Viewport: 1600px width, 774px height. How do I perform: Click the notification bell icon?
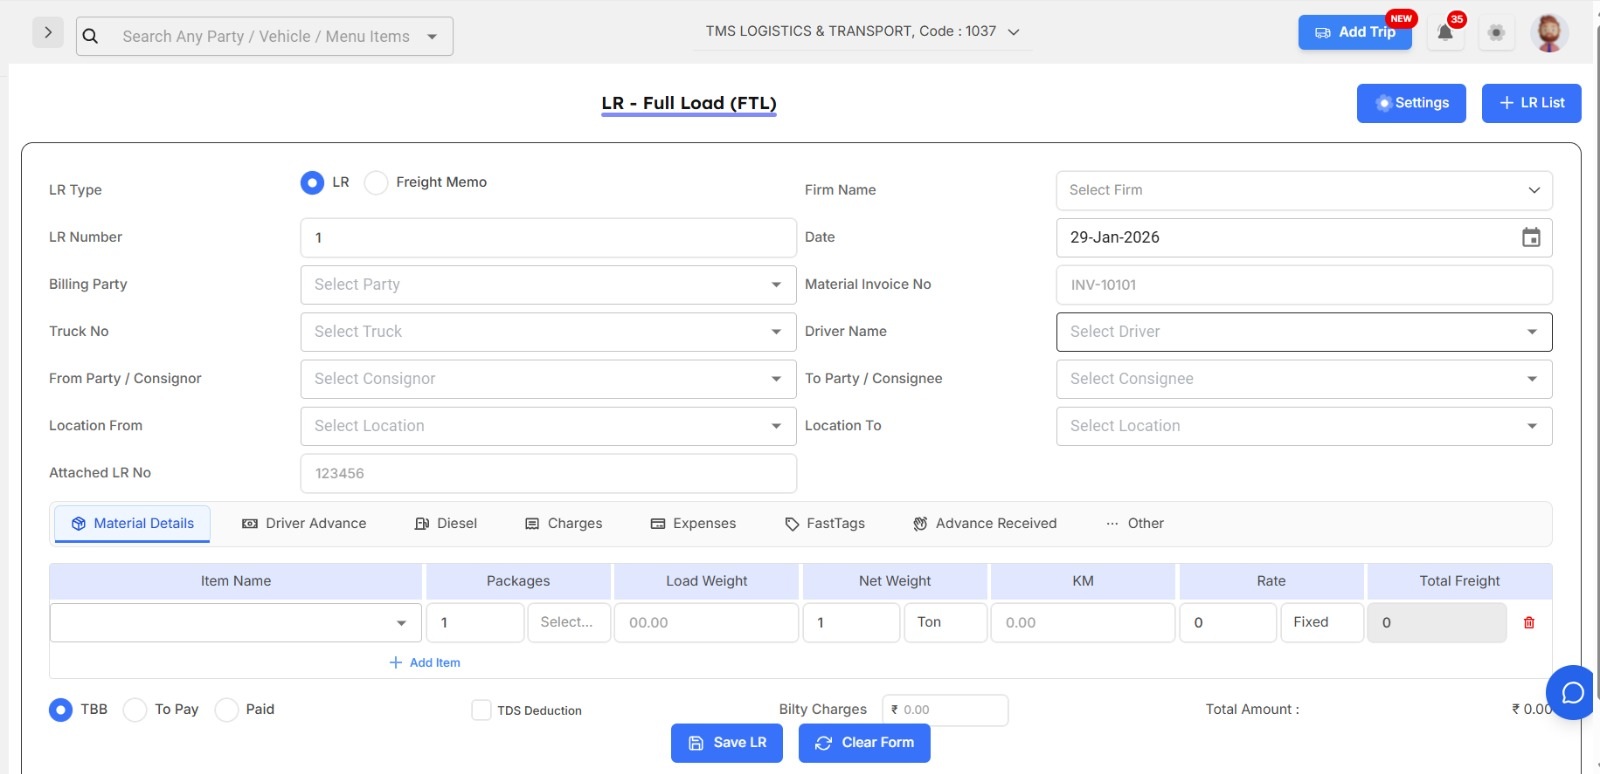click(x=1445, y=33)
